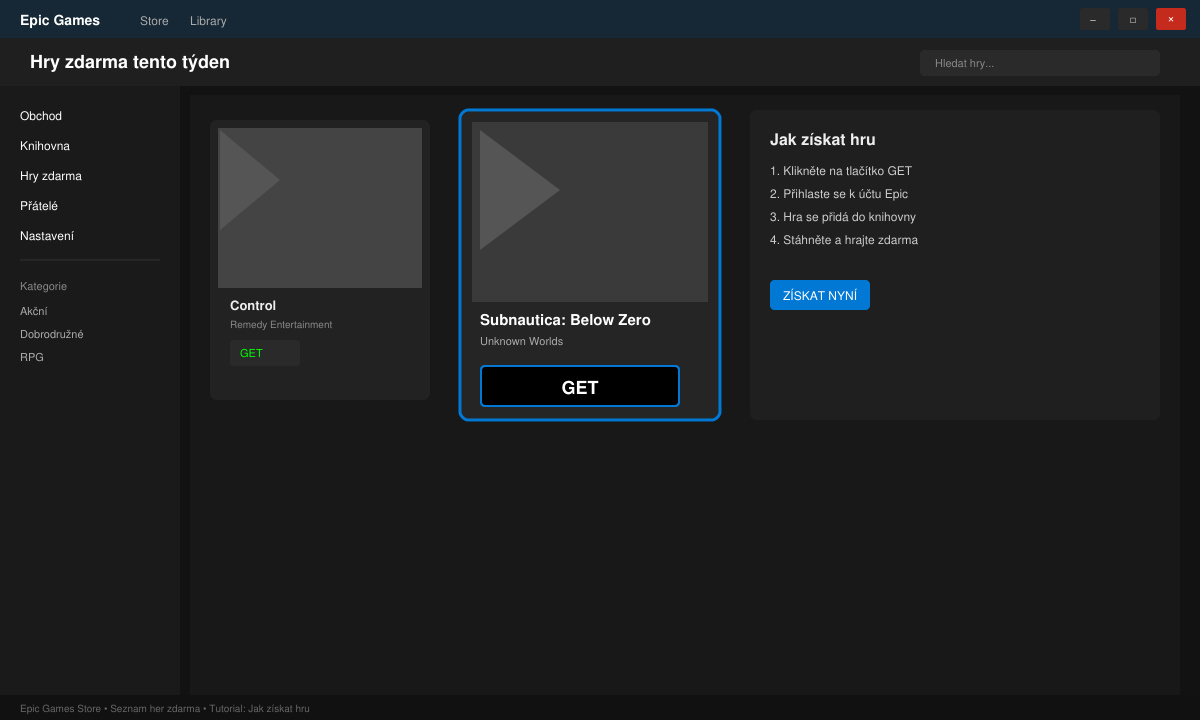This screenshot has width=1200, height=720.
Task: Click the ZÍSKAT NYNÍ button
Action: pyautogui.click(x=820, y=295)
